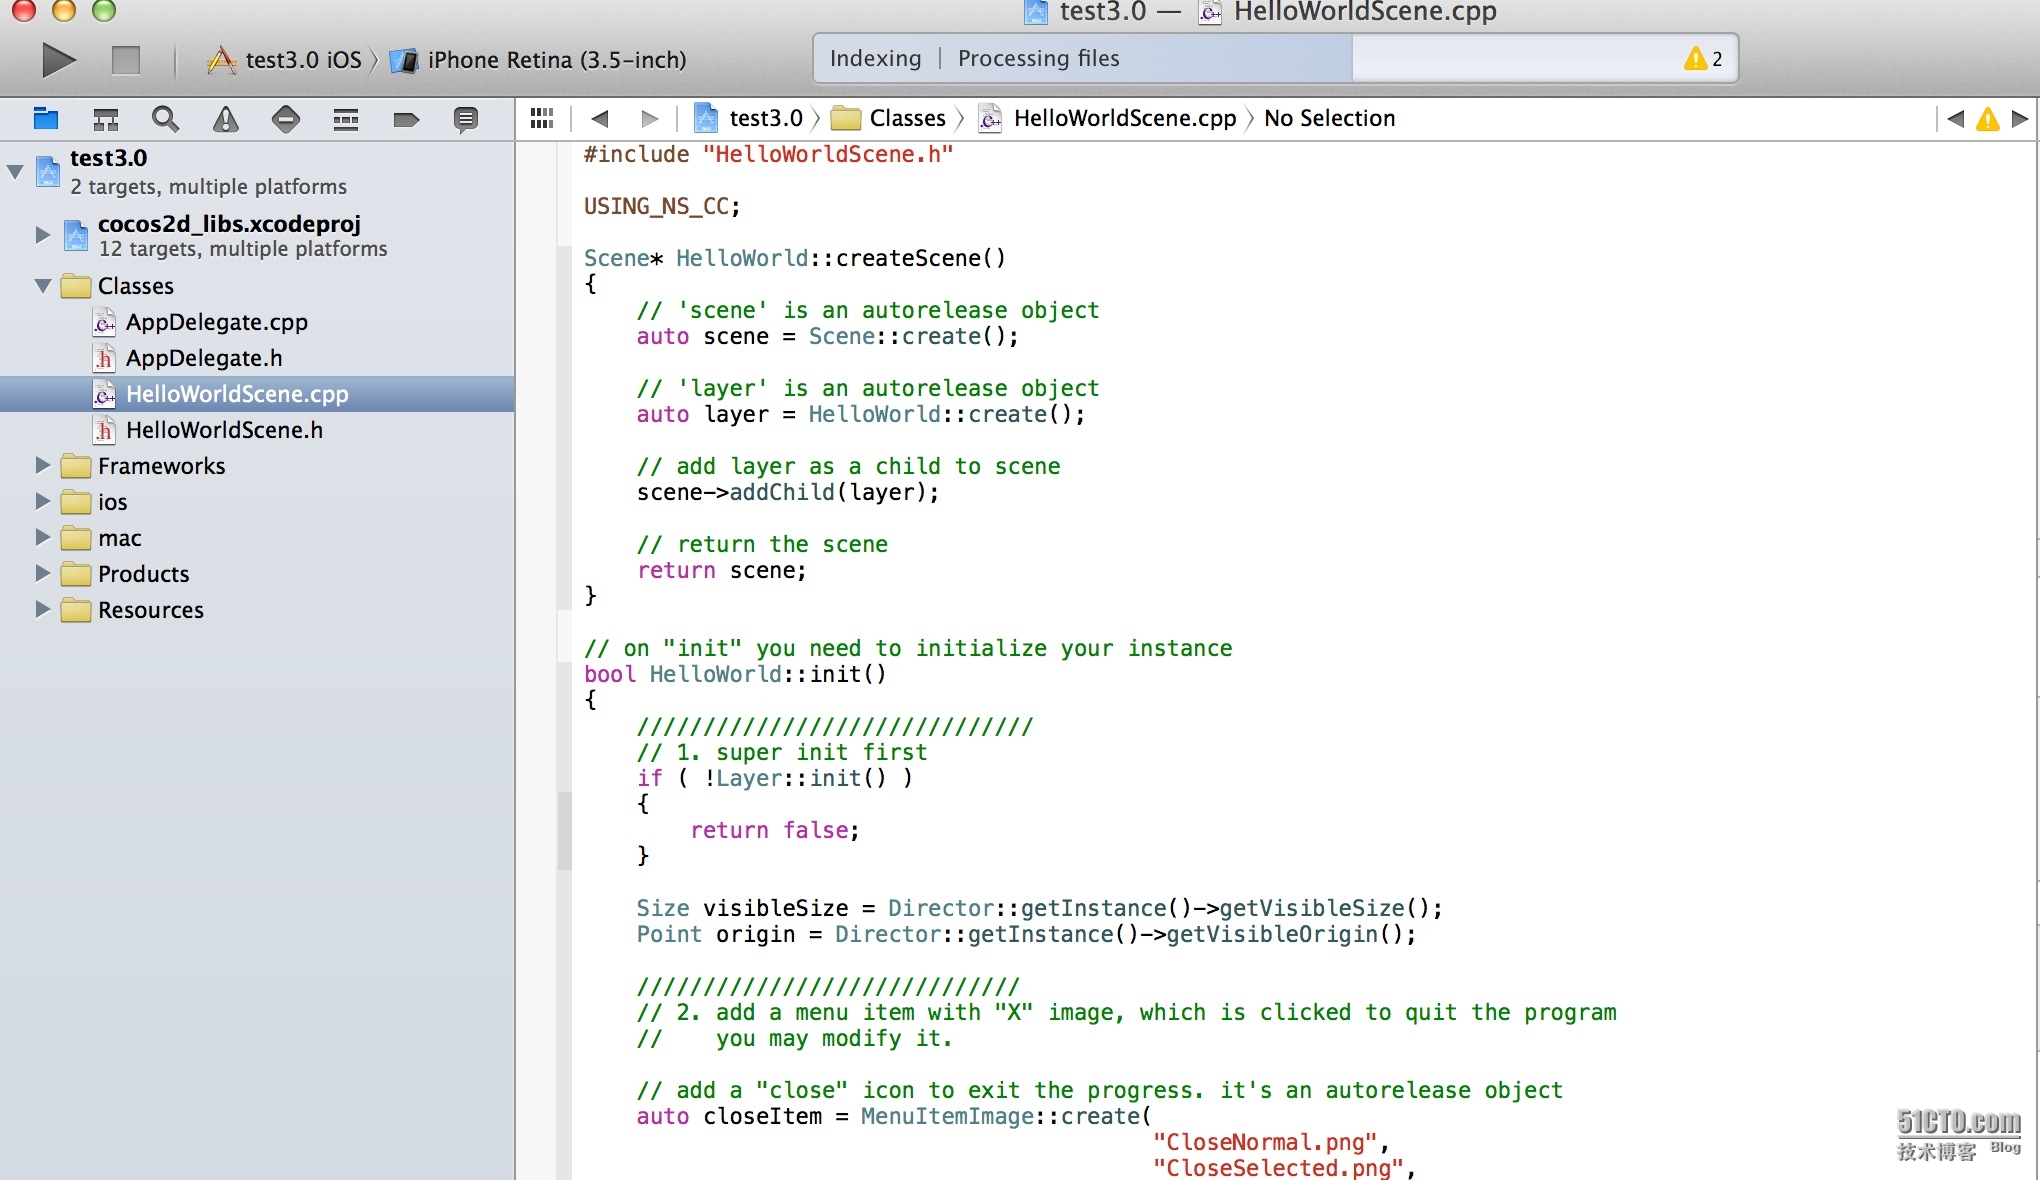This screenshot has height=1180, width=2040.
Task: Click 'Processing files' status text
Action: [1038, 58]
